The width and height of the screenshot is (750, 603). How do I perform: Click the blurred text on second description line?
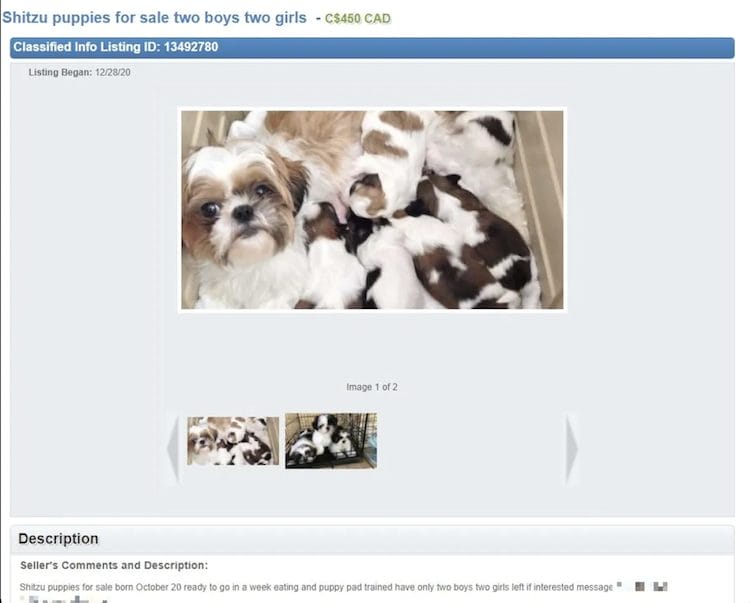click(x=65, y=599)
